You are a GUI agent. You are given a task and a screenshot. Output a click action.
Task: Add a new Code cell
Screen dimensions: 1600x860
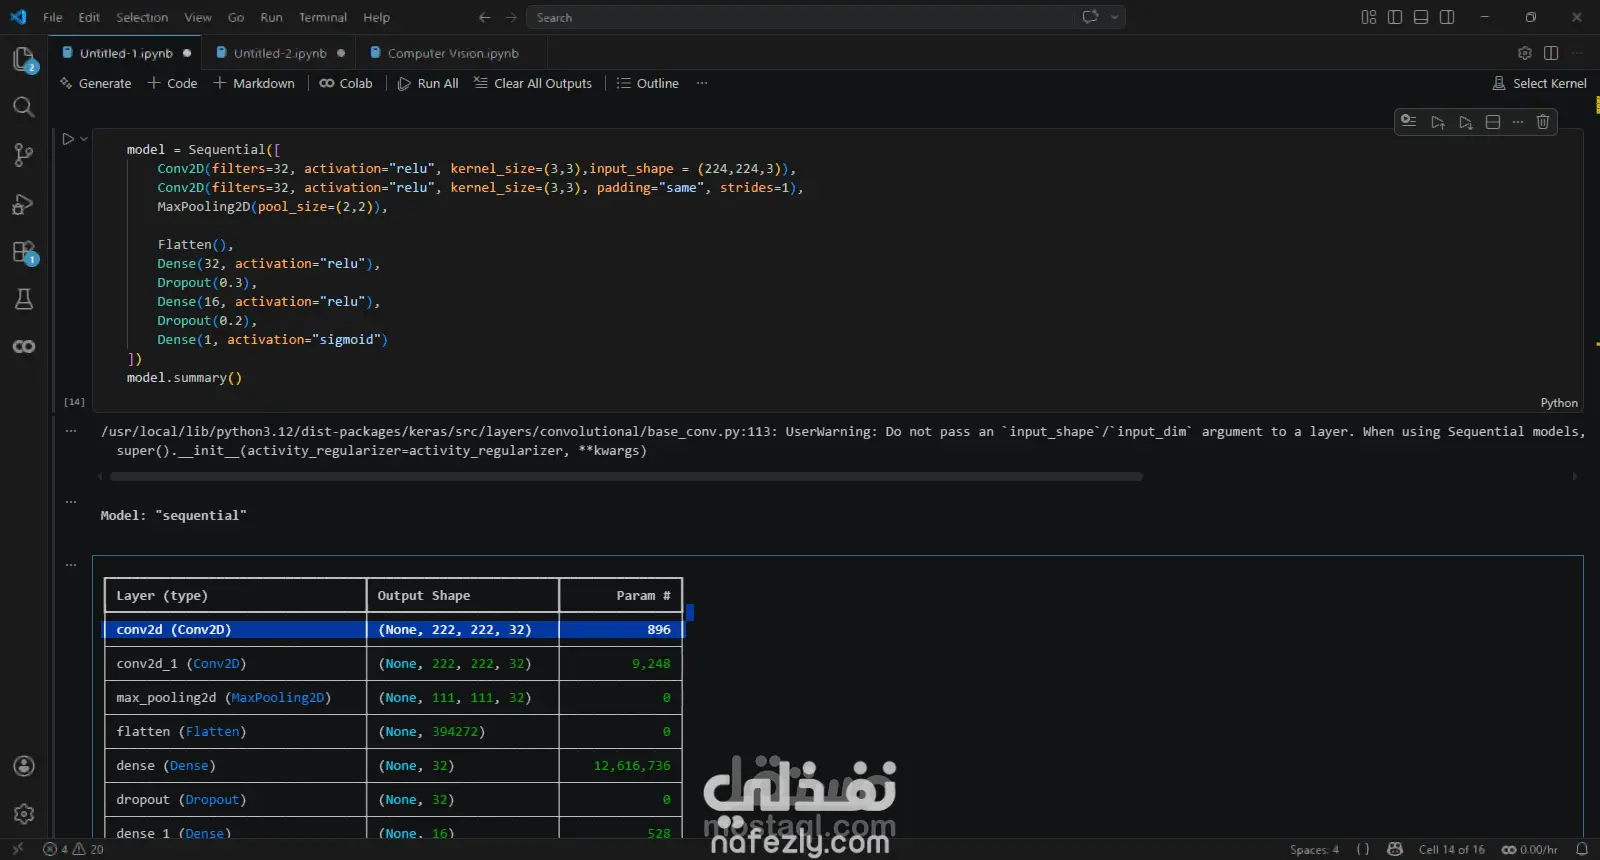tap(172, 83)
